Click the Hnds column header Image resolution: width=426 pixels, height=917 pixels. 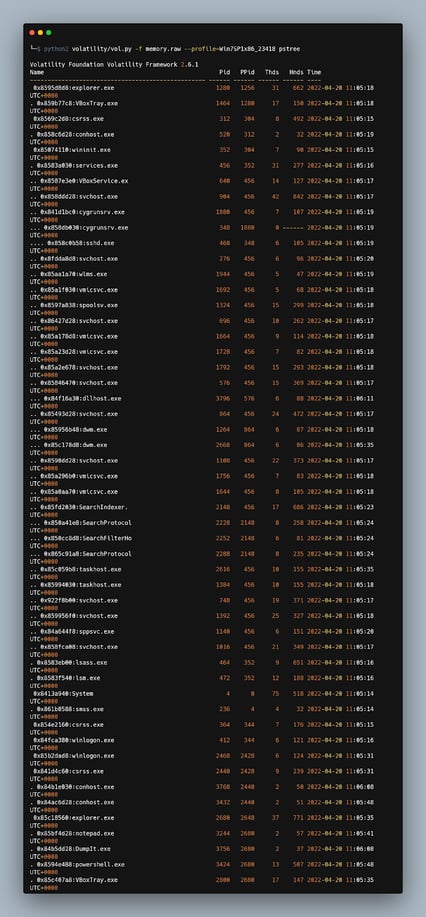tap(297, 72)
